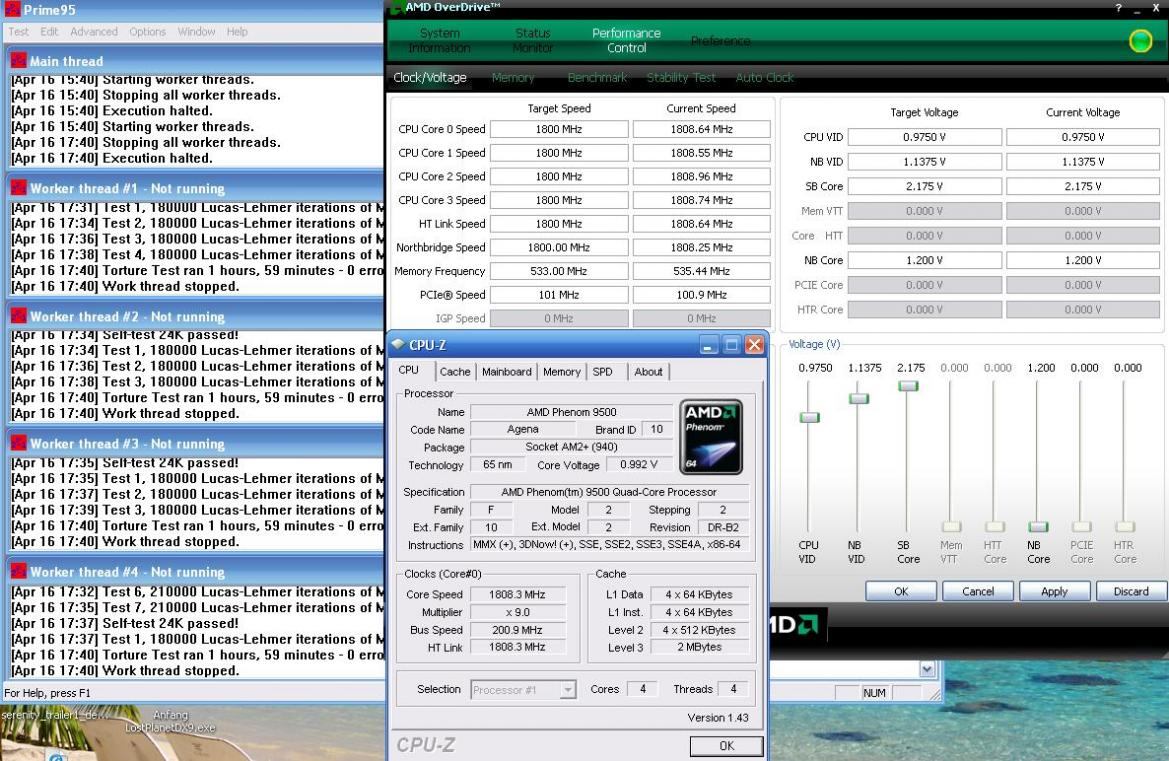This screenshot has height=761, width=1169.
Task: Open the Processor selection dropdown in CPU-Z
Action: [x=568, y=689]
